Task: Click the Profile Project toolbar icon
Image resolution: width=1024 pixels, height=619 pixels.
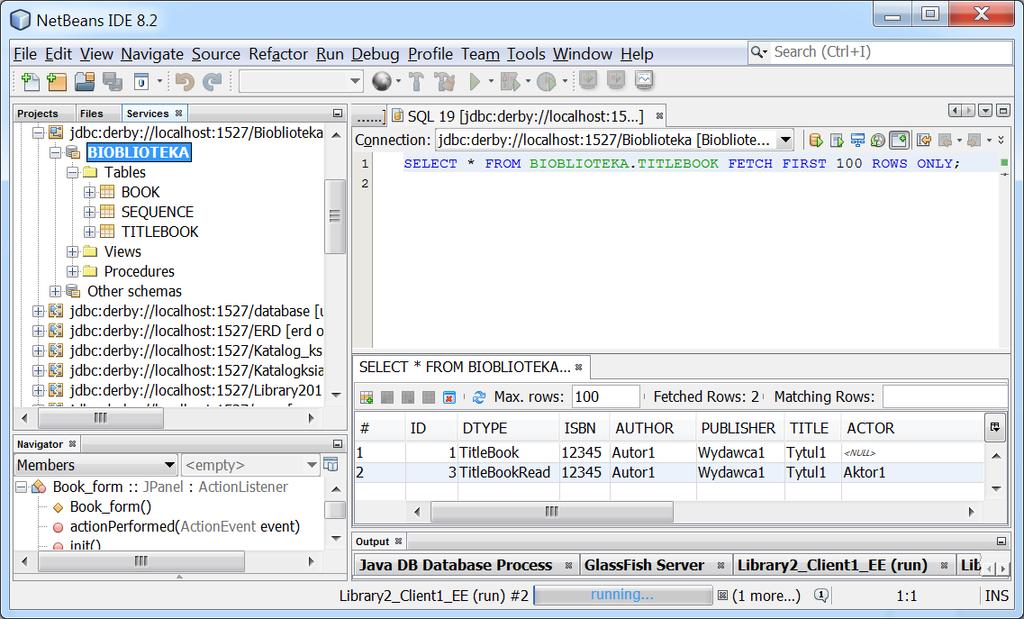Action: (546, 82)
